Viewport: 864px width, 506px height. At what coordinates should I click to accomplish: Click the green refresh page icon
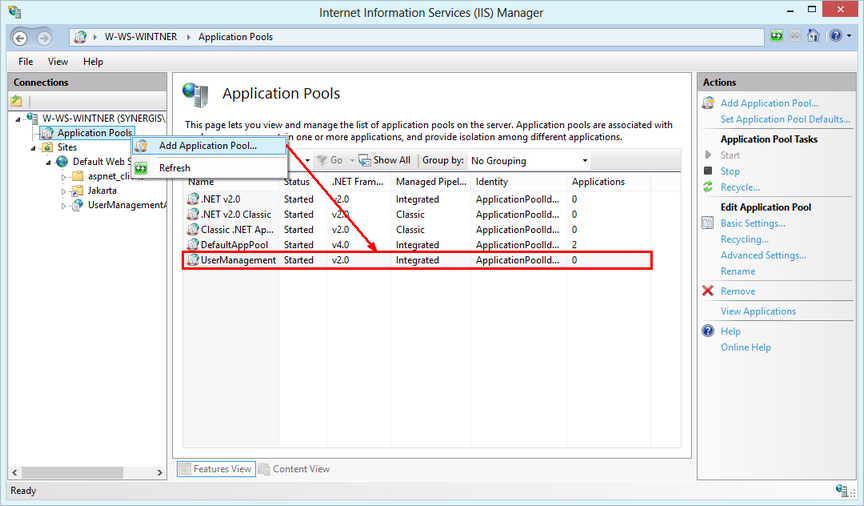pyautogui.click(x=776, y=36)
